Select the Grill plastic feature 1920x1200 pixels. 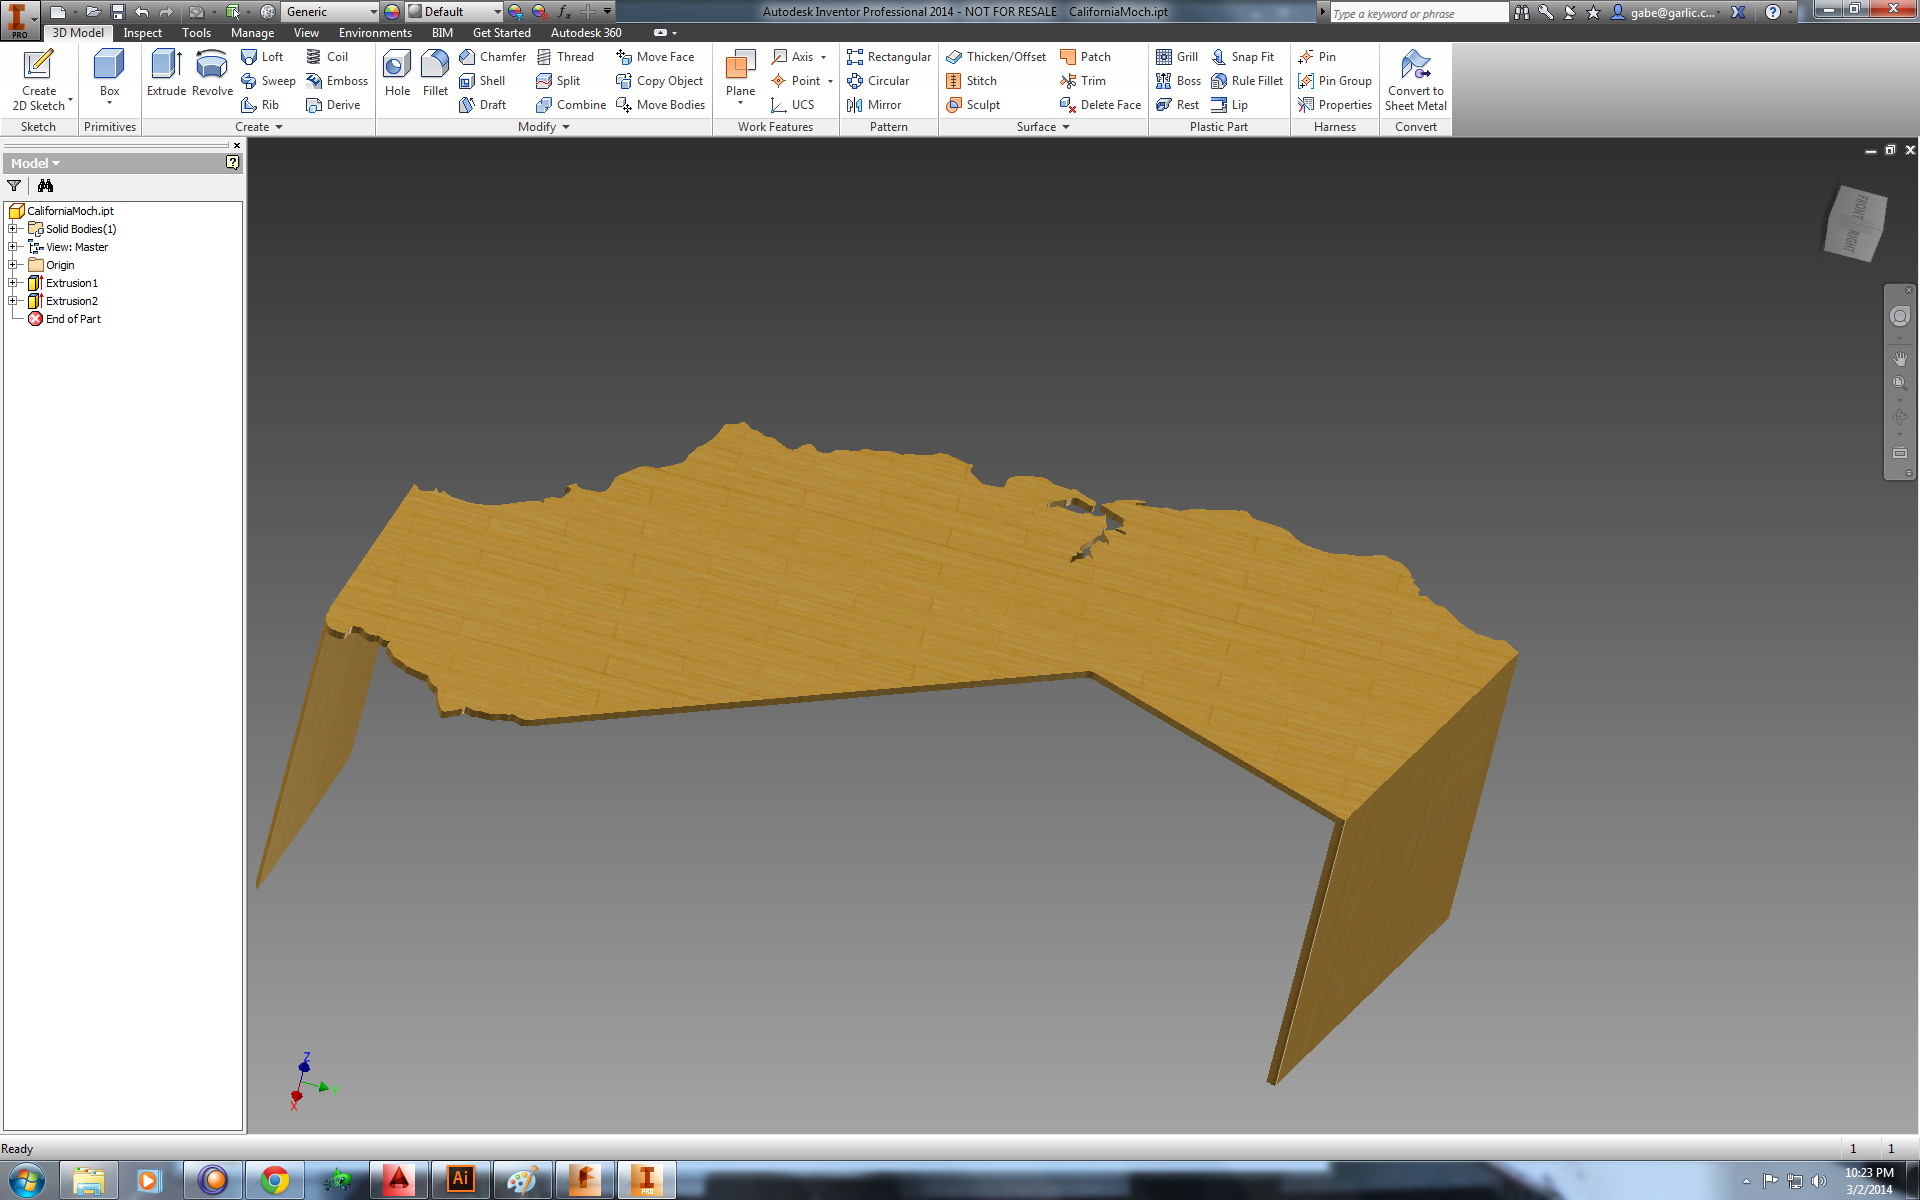(1177, 57)
